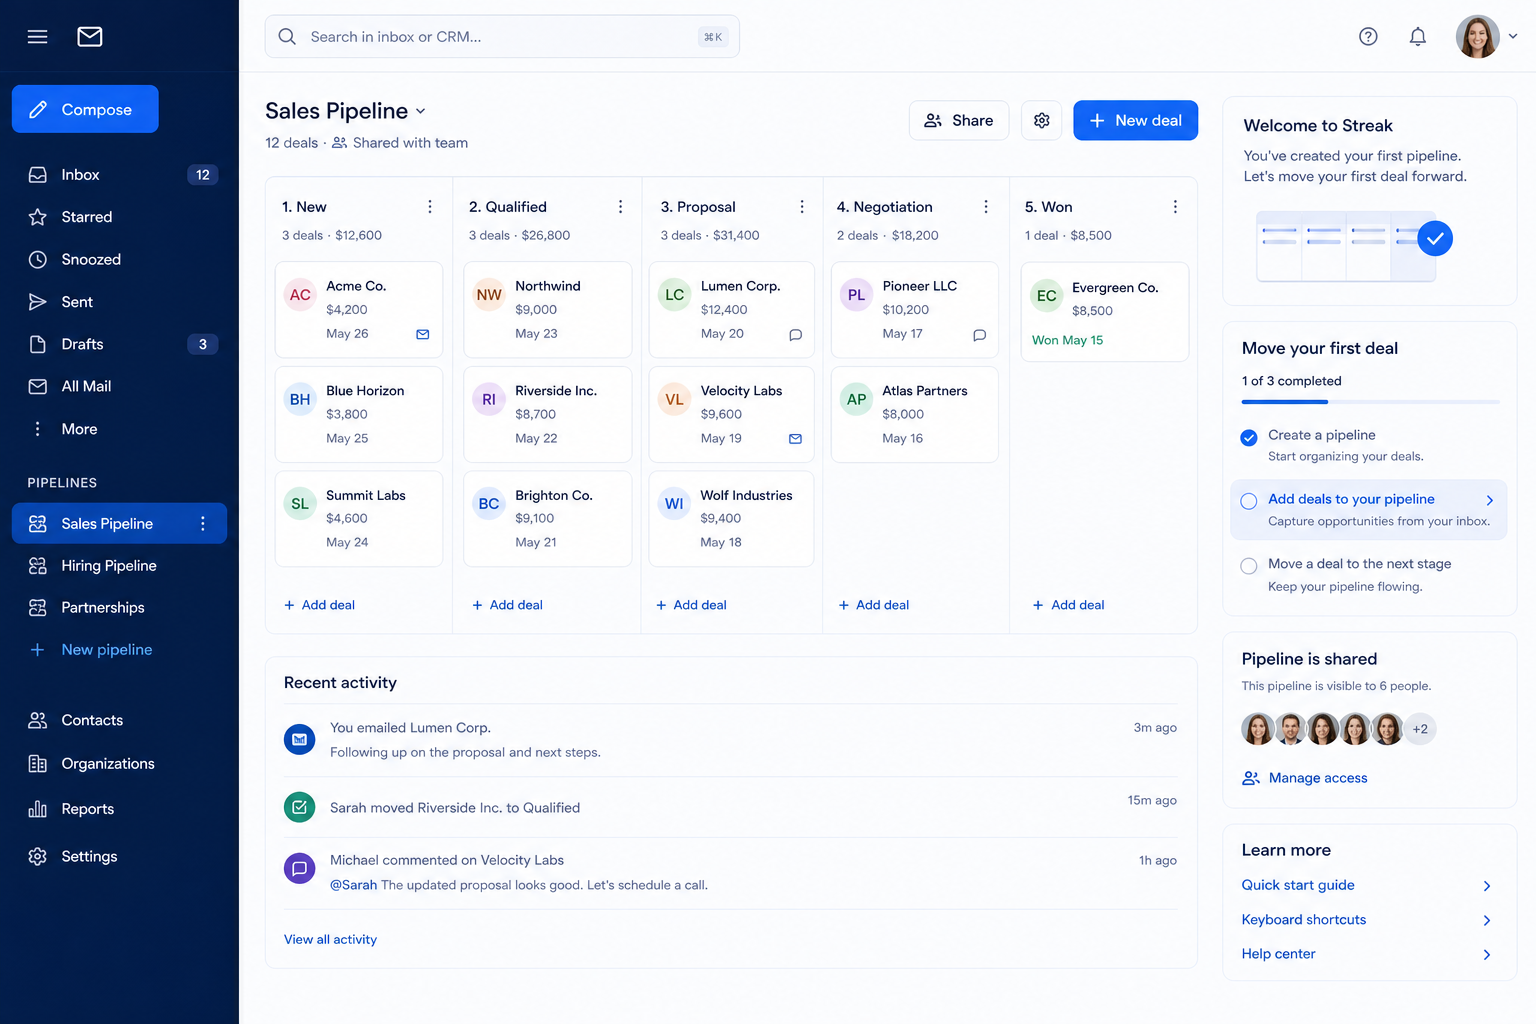Open the hamburger menu icon
The width and height of the screenshot is (1536, 1024).
click(x=37, y=37)
